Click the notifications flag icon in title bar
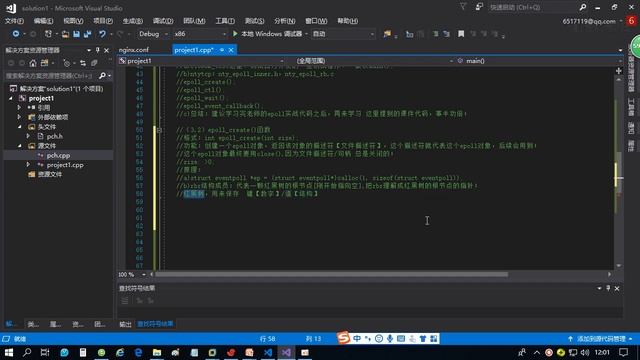Viewport: 640px width, 360px height. coord(463,7)
